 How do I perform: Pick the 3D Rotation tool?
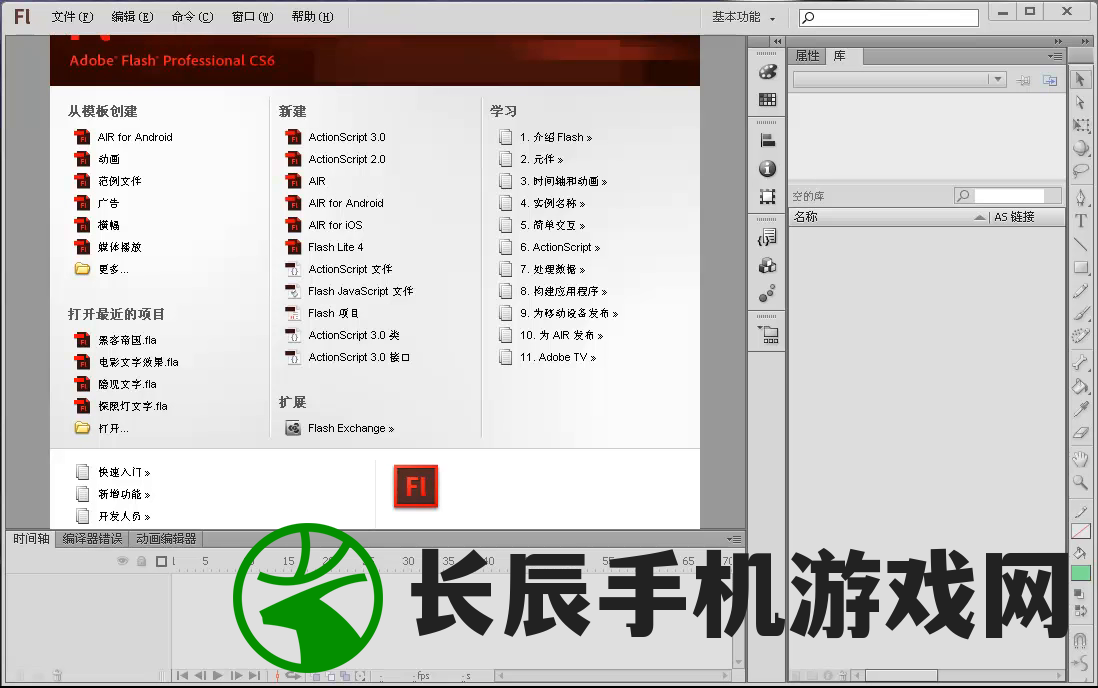(1080, 148)
